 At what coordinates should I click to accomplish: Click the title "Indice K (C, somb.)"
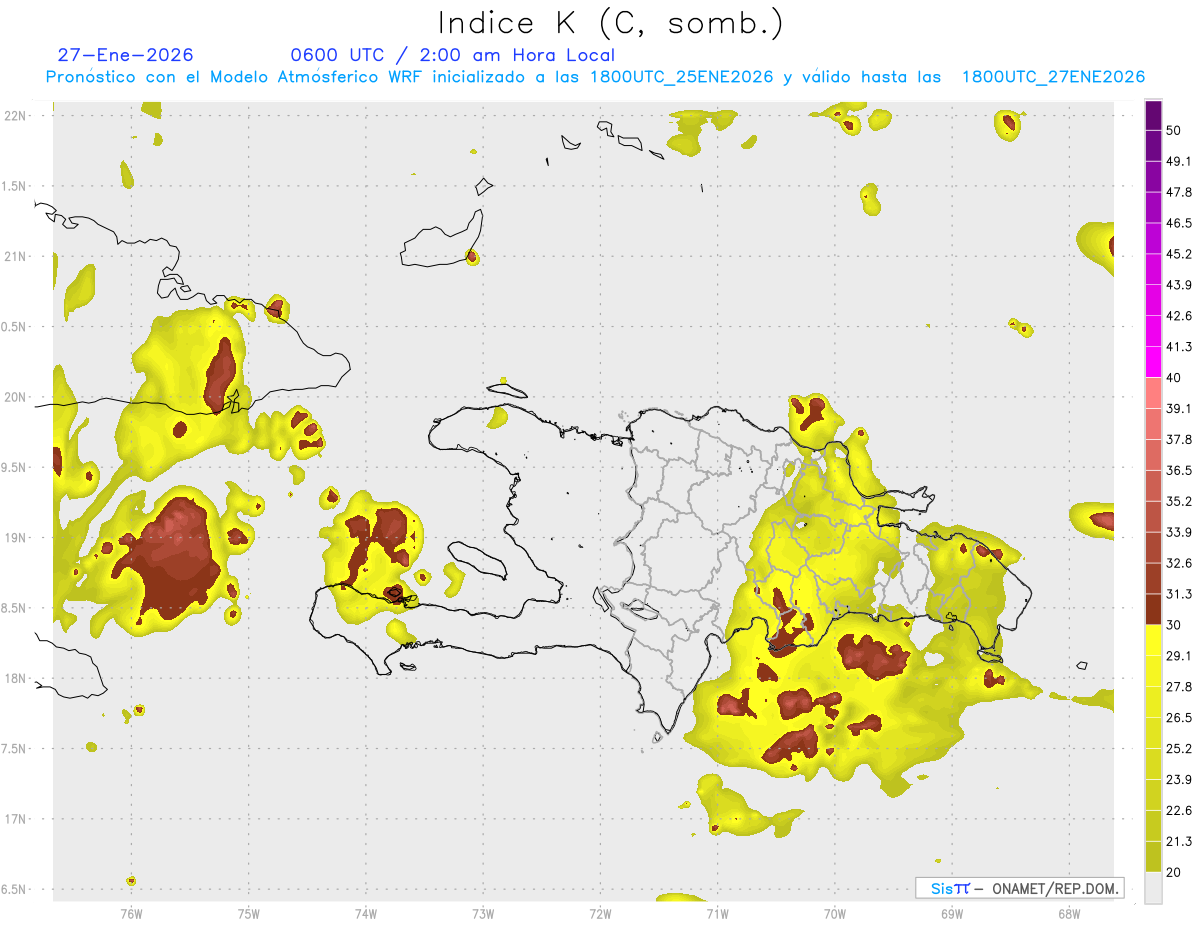[x=611, y=24]
